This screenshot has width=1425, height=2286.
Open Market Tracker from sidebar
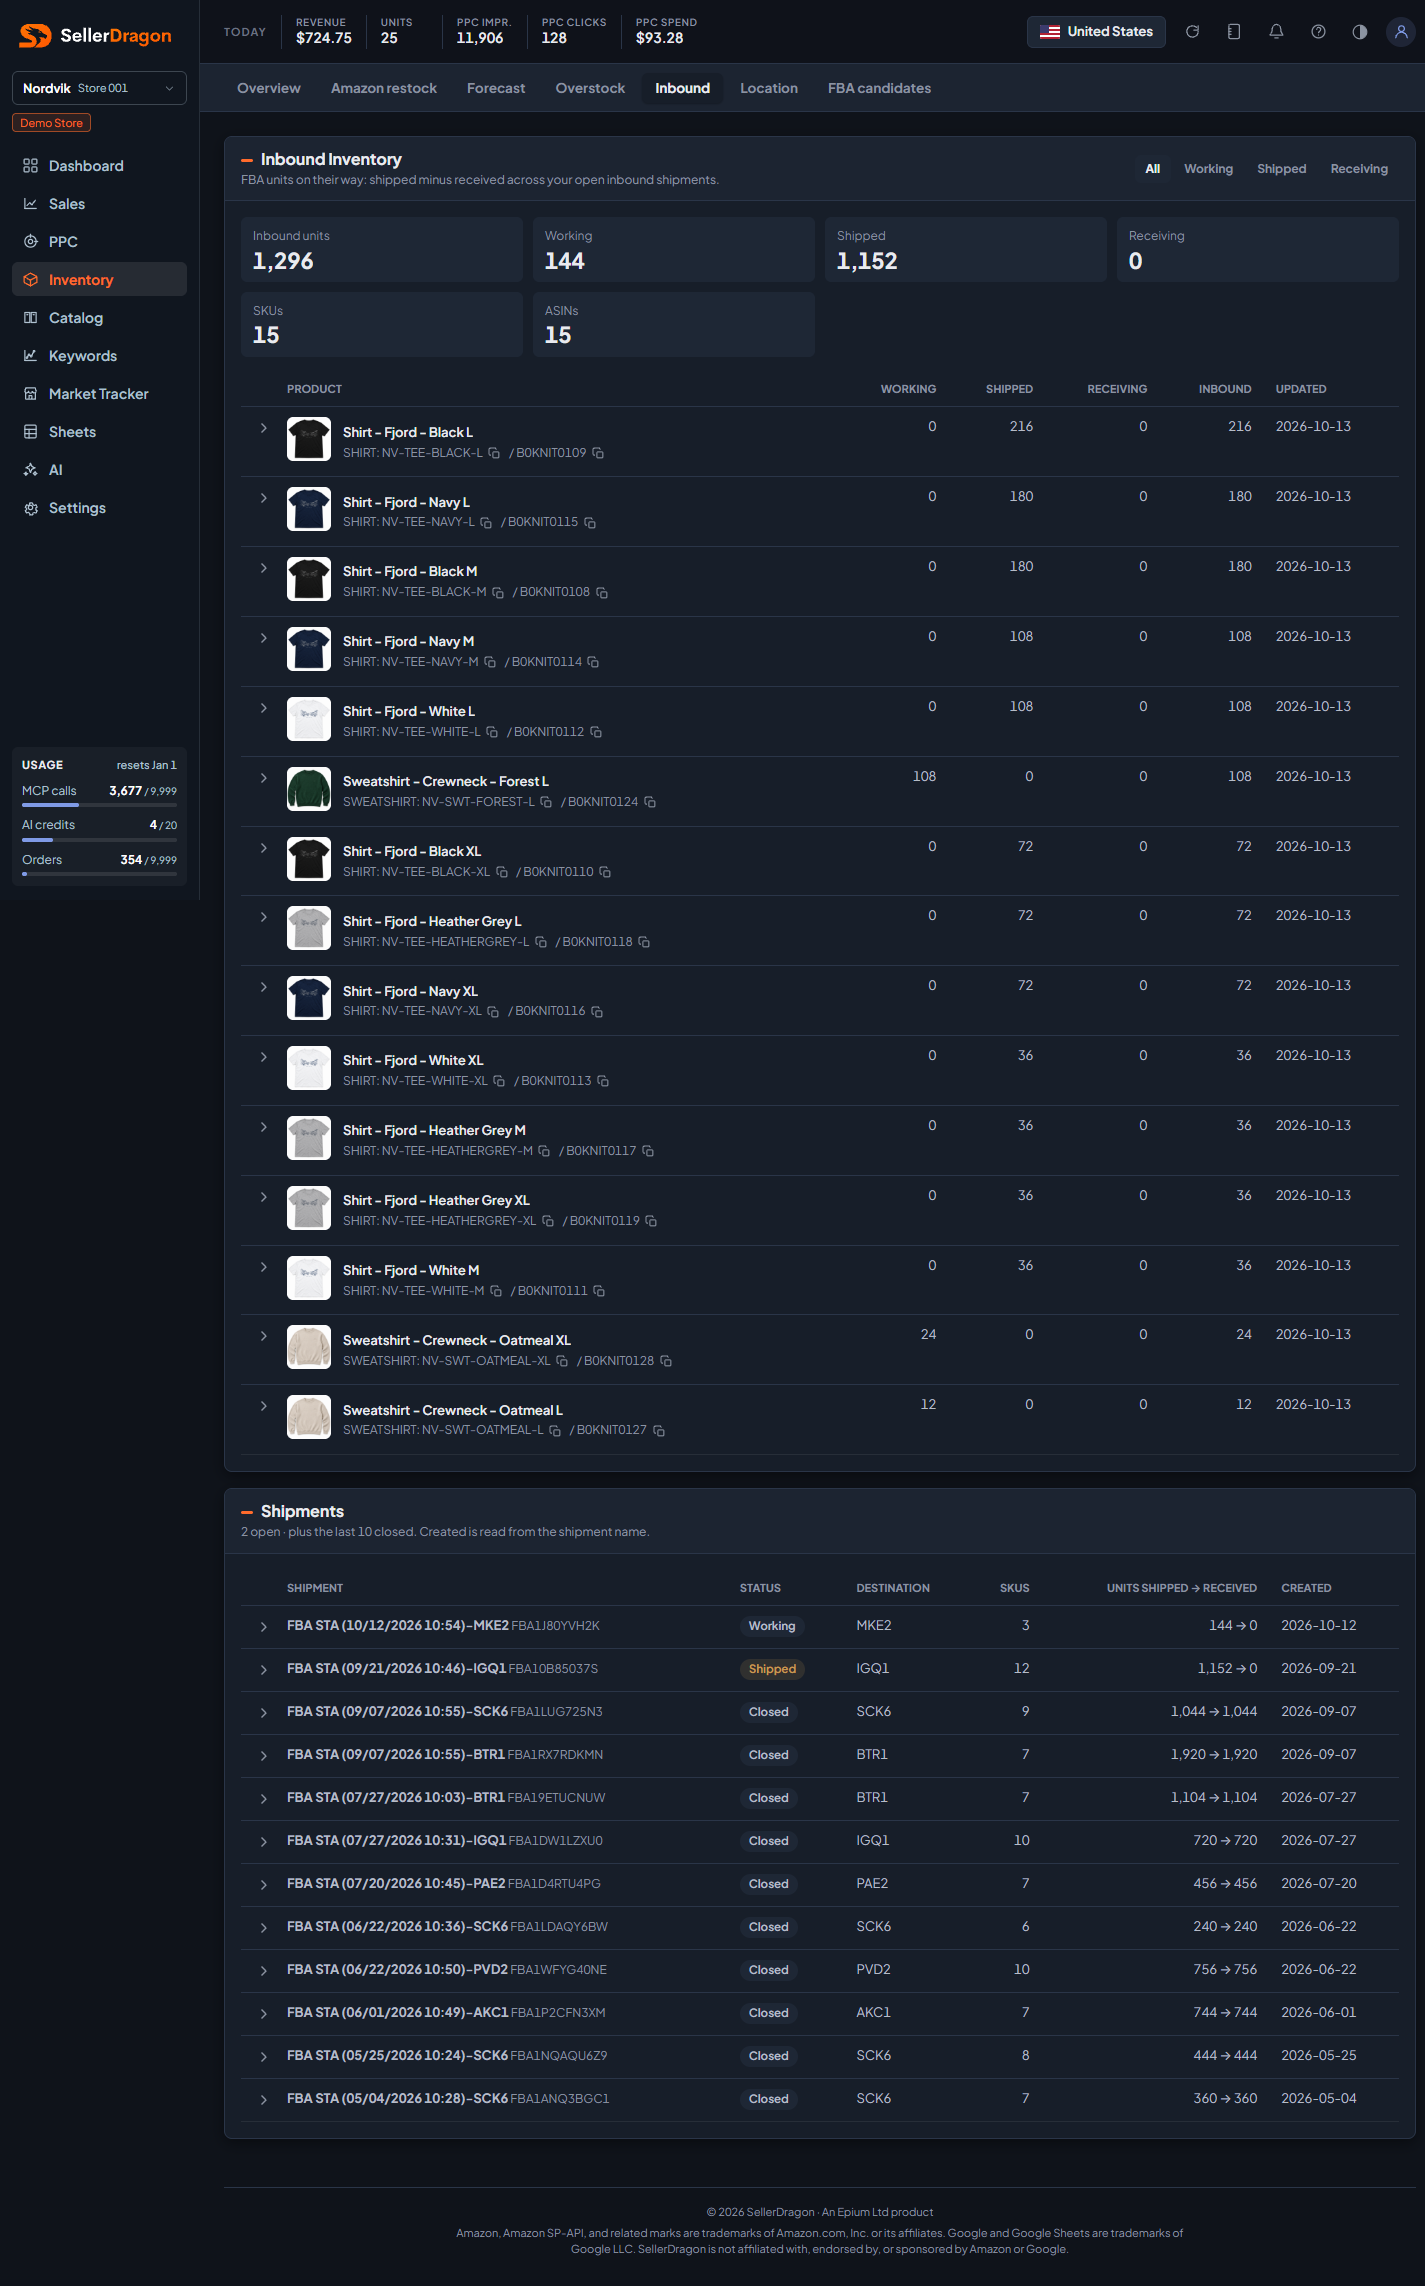[99, 394]
